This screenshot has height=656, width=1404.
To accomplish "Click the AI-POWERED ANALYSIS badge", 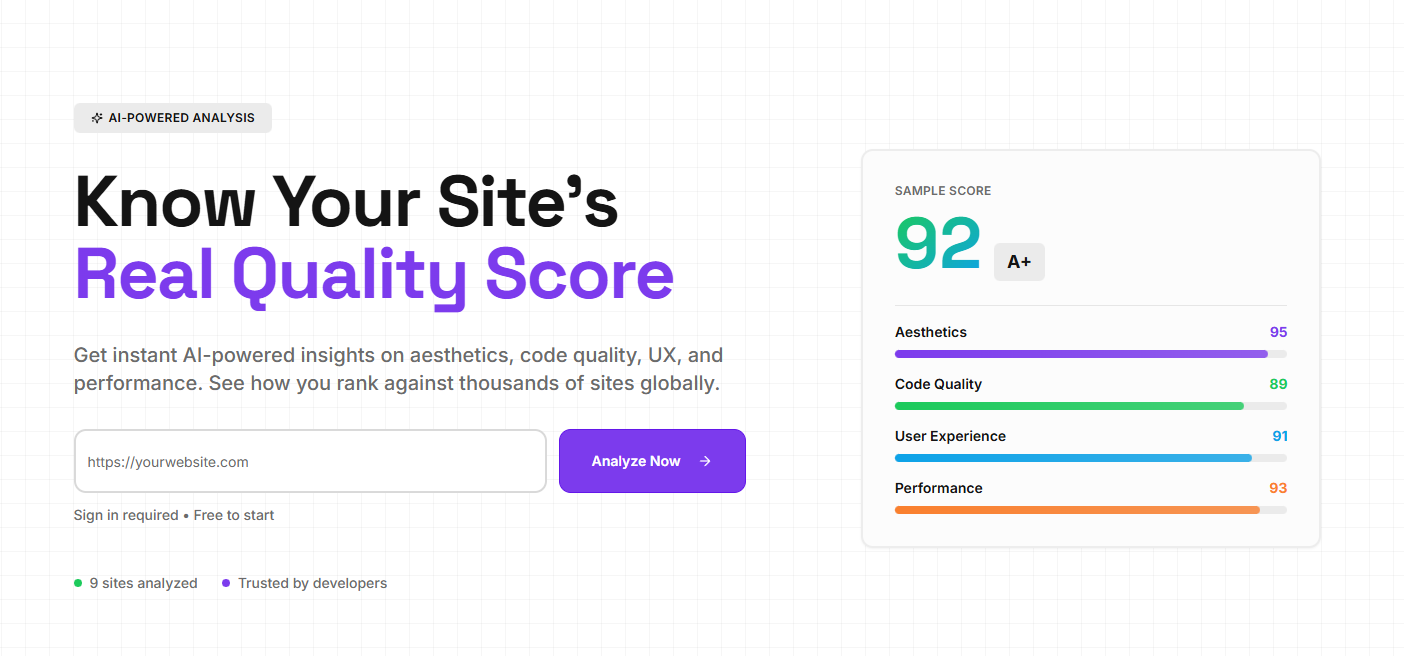I will pos(172,118).
